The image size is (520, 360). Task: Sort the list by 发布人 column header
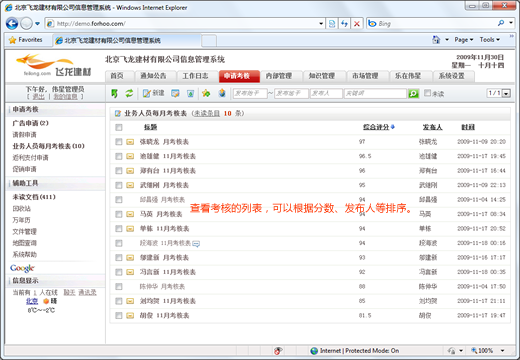pyautogui.click(x=432, y=127)
